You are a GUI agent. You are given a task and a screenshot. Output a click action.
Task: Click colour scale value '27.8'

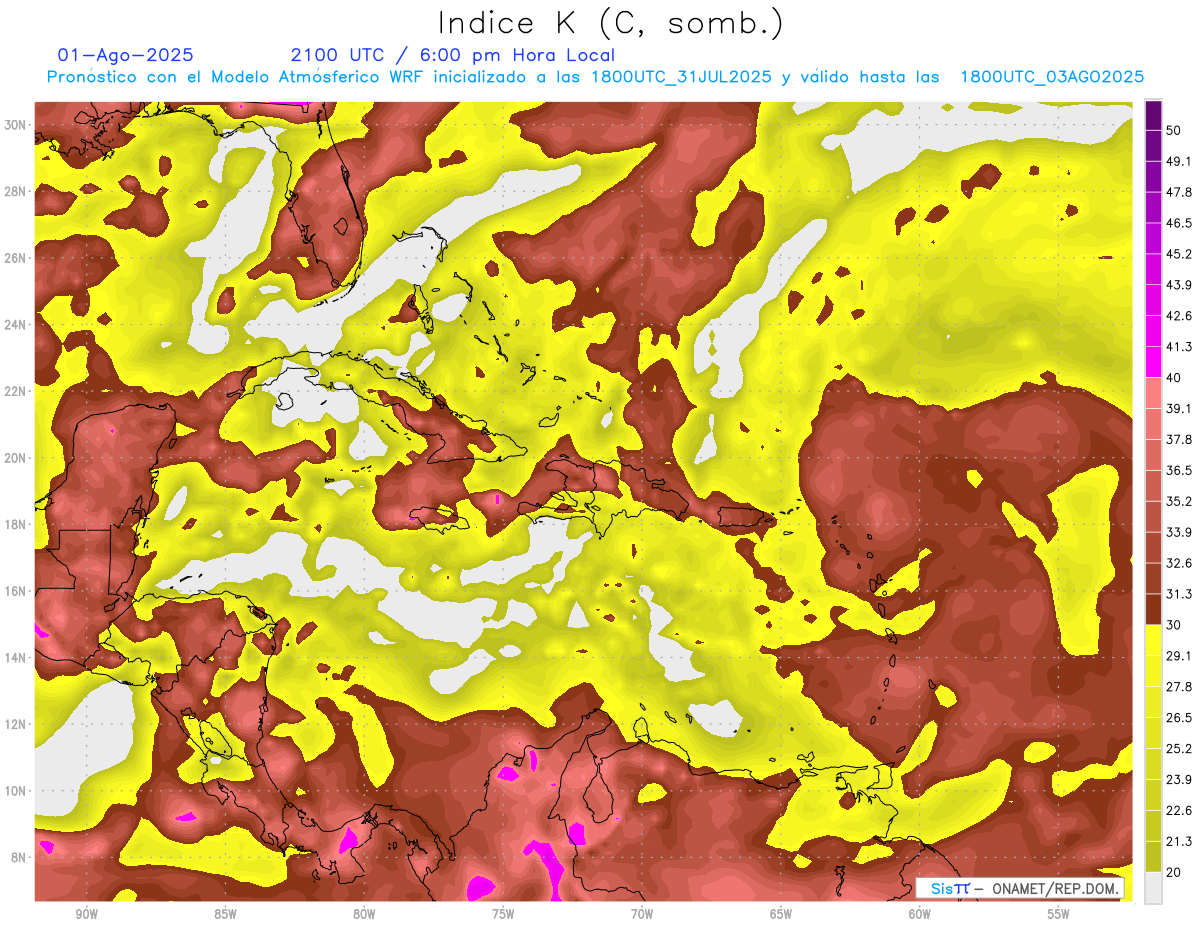[1178, 686]
